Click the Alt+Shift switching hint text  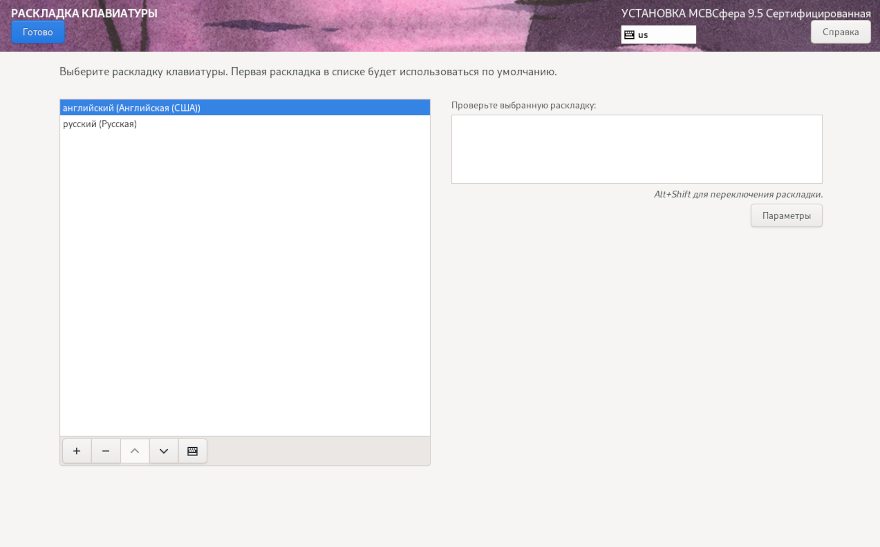(738, 194)
